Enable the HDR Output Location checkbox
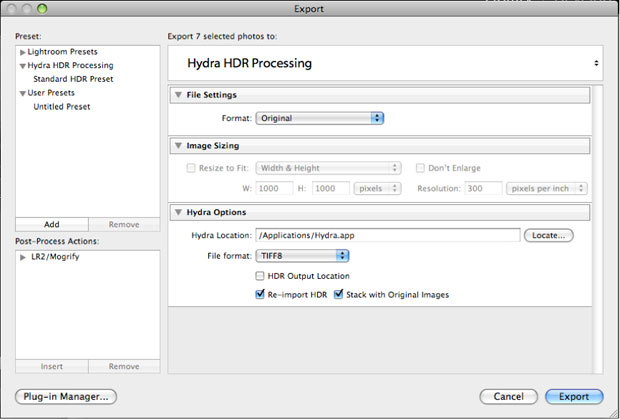620x420 pixels. coord(260,276)
